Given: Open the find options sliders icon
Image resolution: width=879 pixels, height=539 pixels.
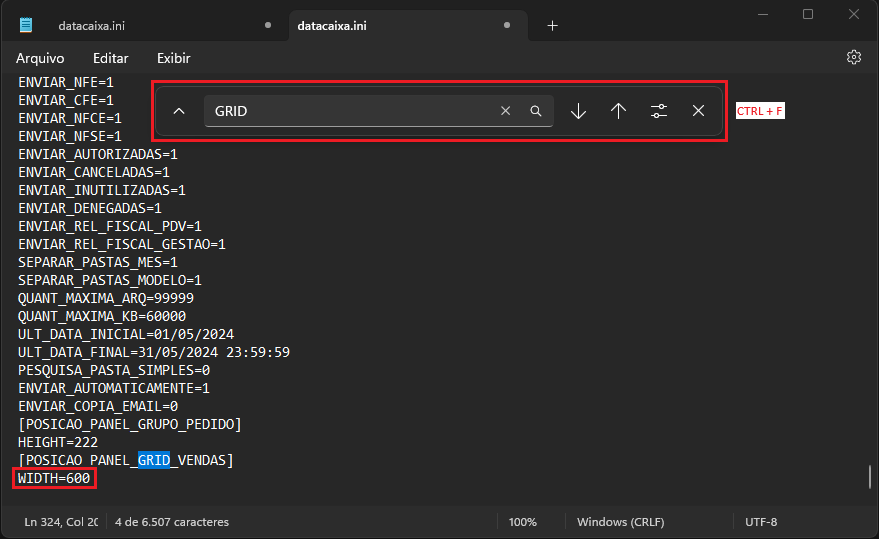Looking at the screenshot, I should (x=658, y=111).
